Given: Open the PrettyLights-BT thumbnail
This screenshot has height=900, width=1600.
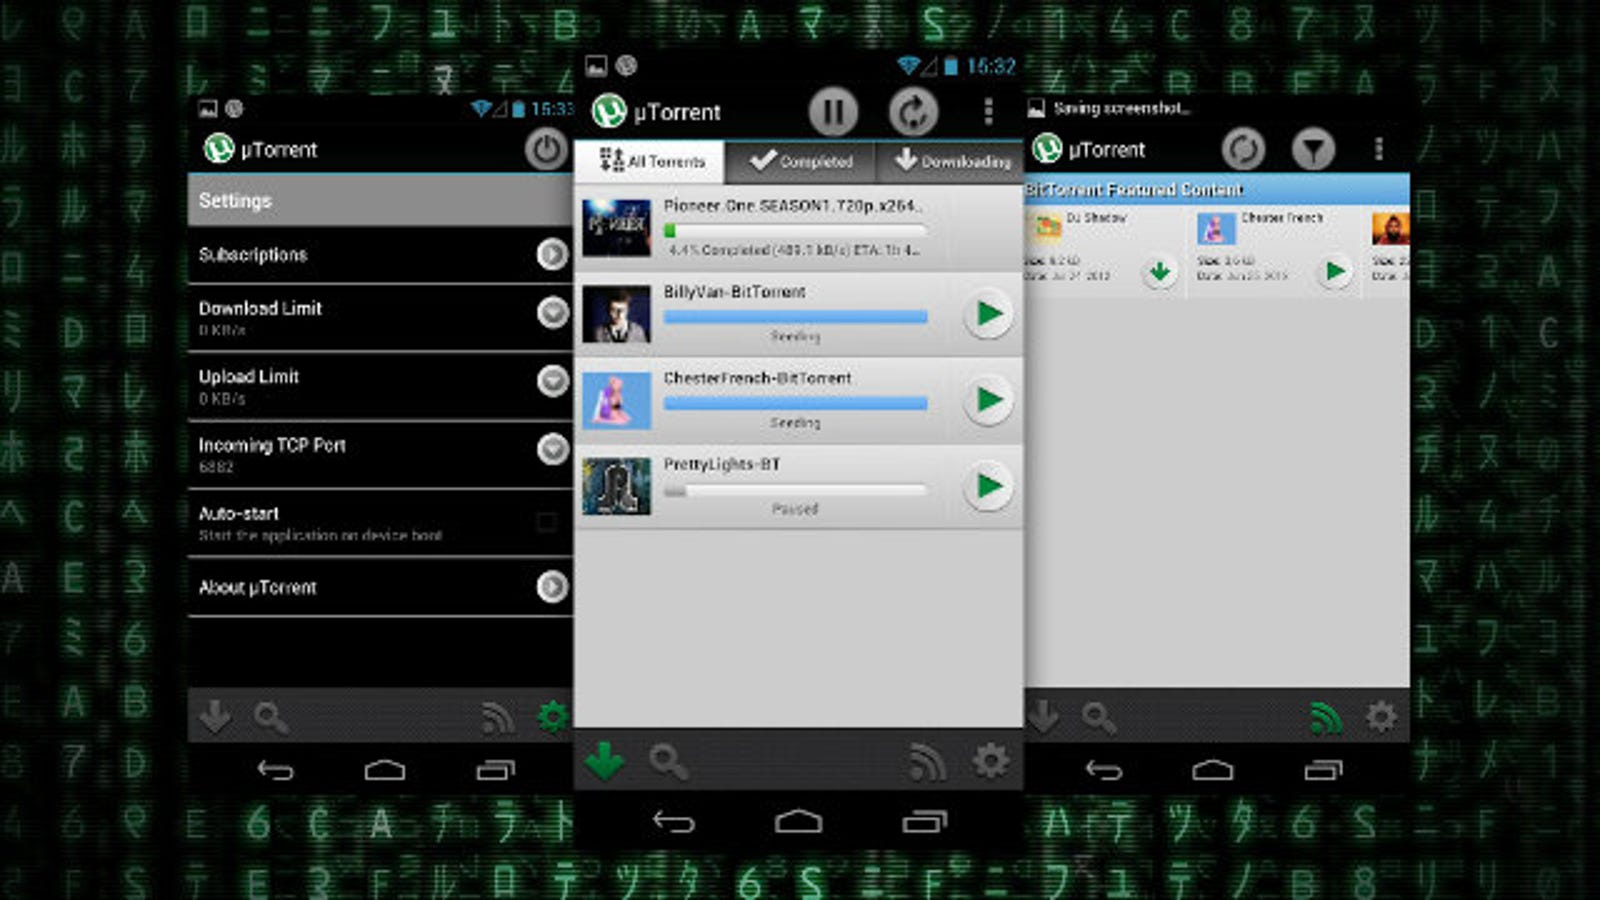Looking at the screenshot, I should click(616, 486).
